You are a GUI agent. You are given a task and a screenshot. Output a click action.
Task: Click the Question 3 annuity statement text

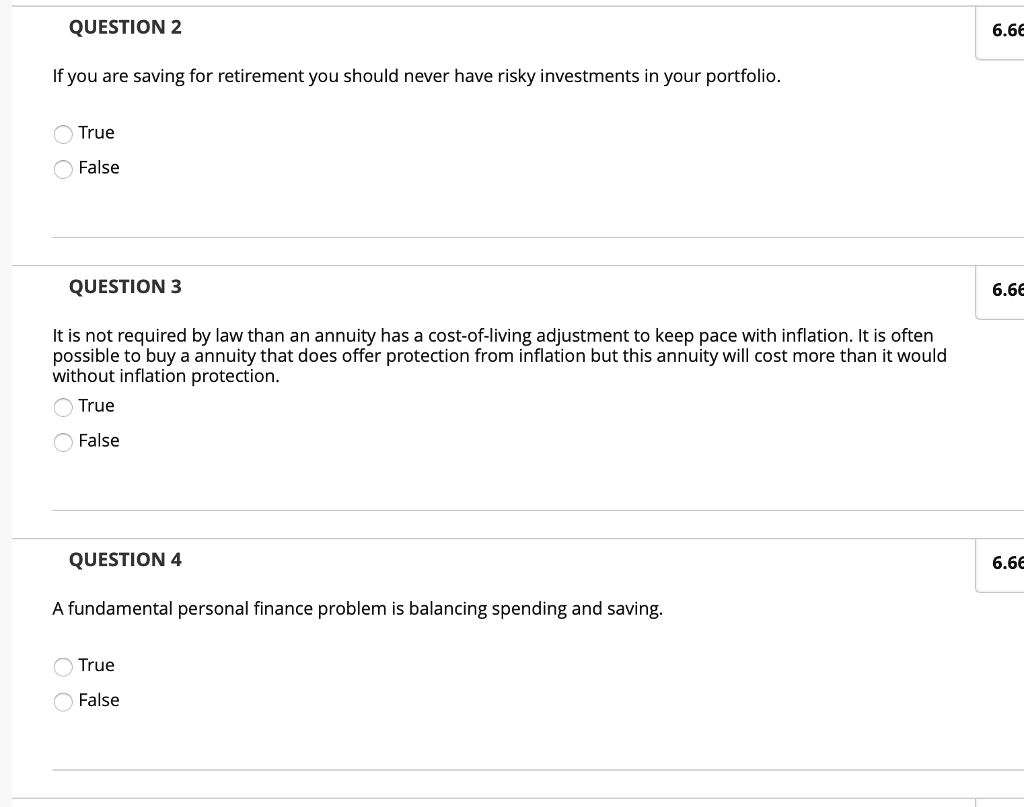point(500,355)
